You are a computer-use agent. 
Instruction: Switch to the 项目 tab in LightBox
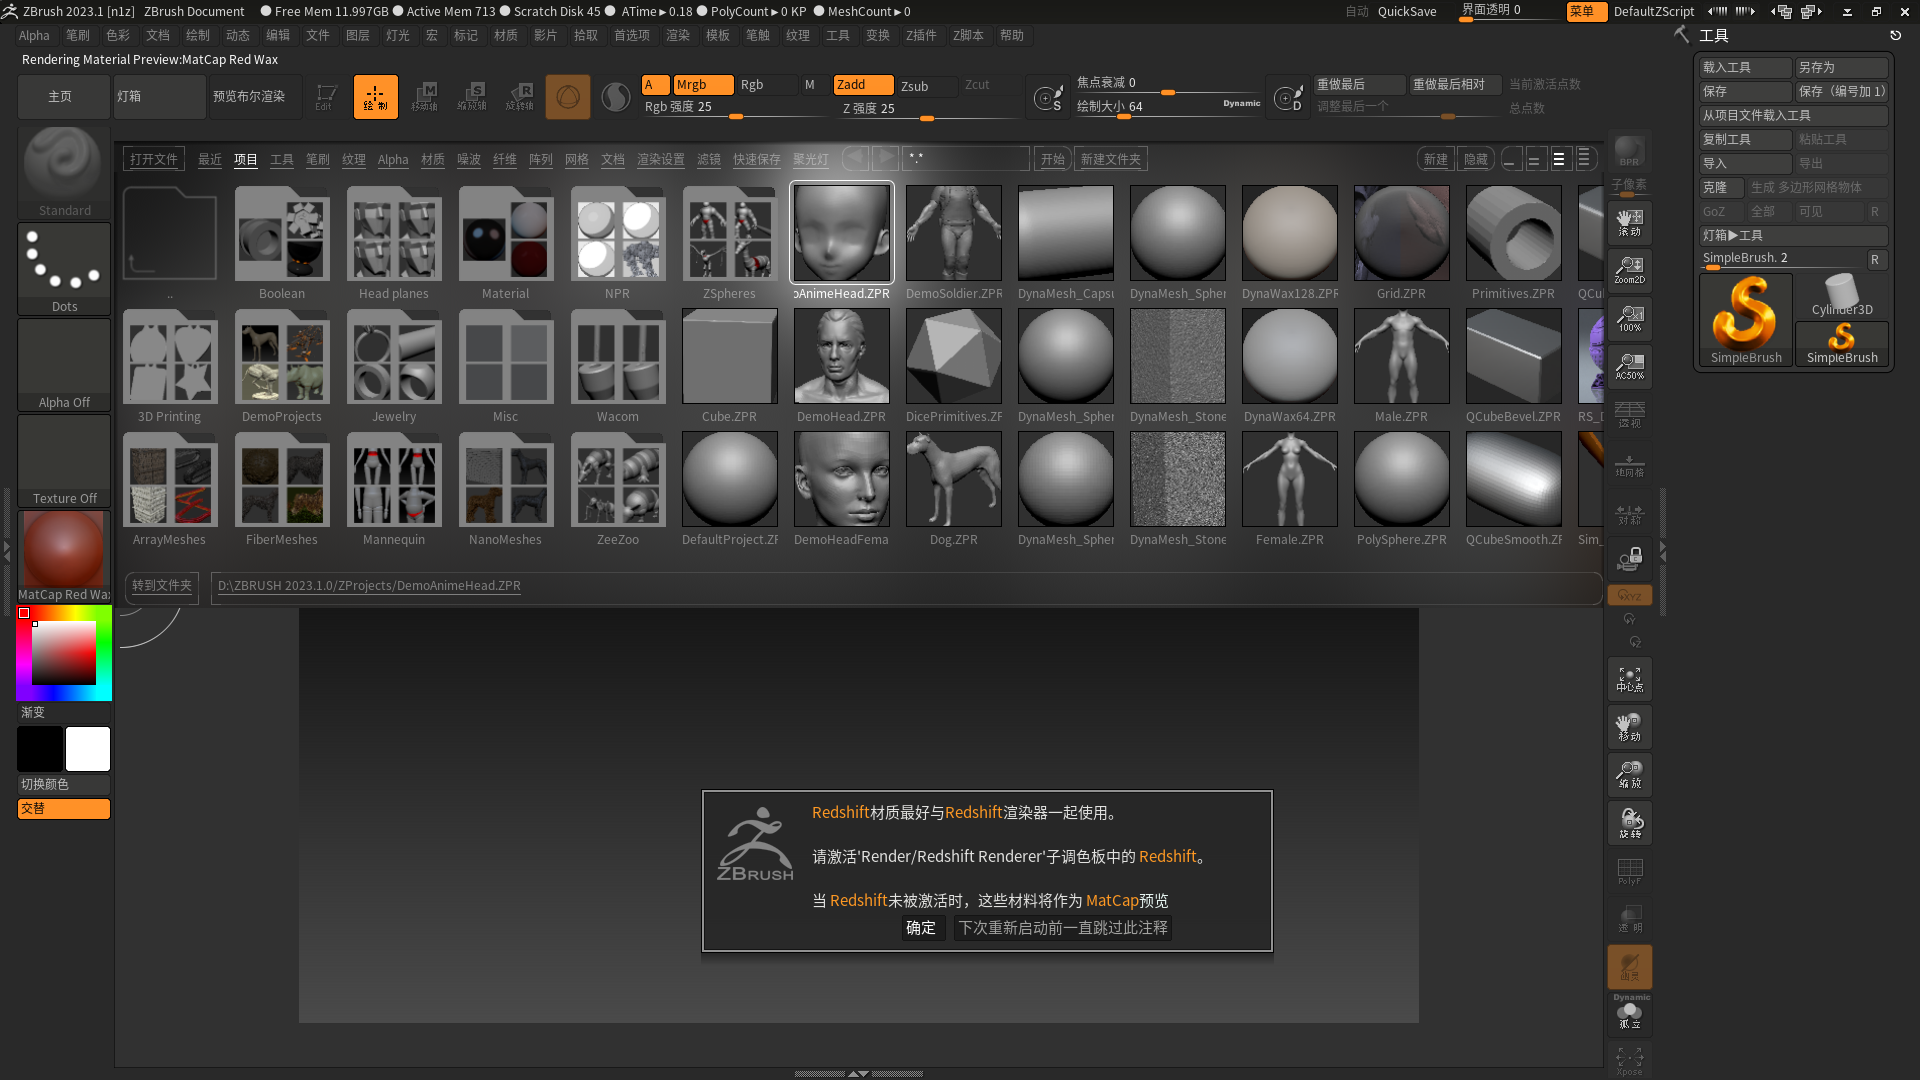(x=245, y=159)
